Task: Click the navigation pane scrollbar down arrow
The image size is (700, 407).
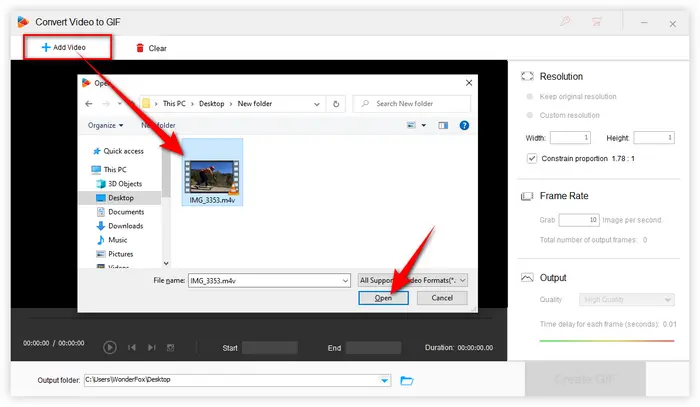Action: pyautogui.click(x=166, y=263)
